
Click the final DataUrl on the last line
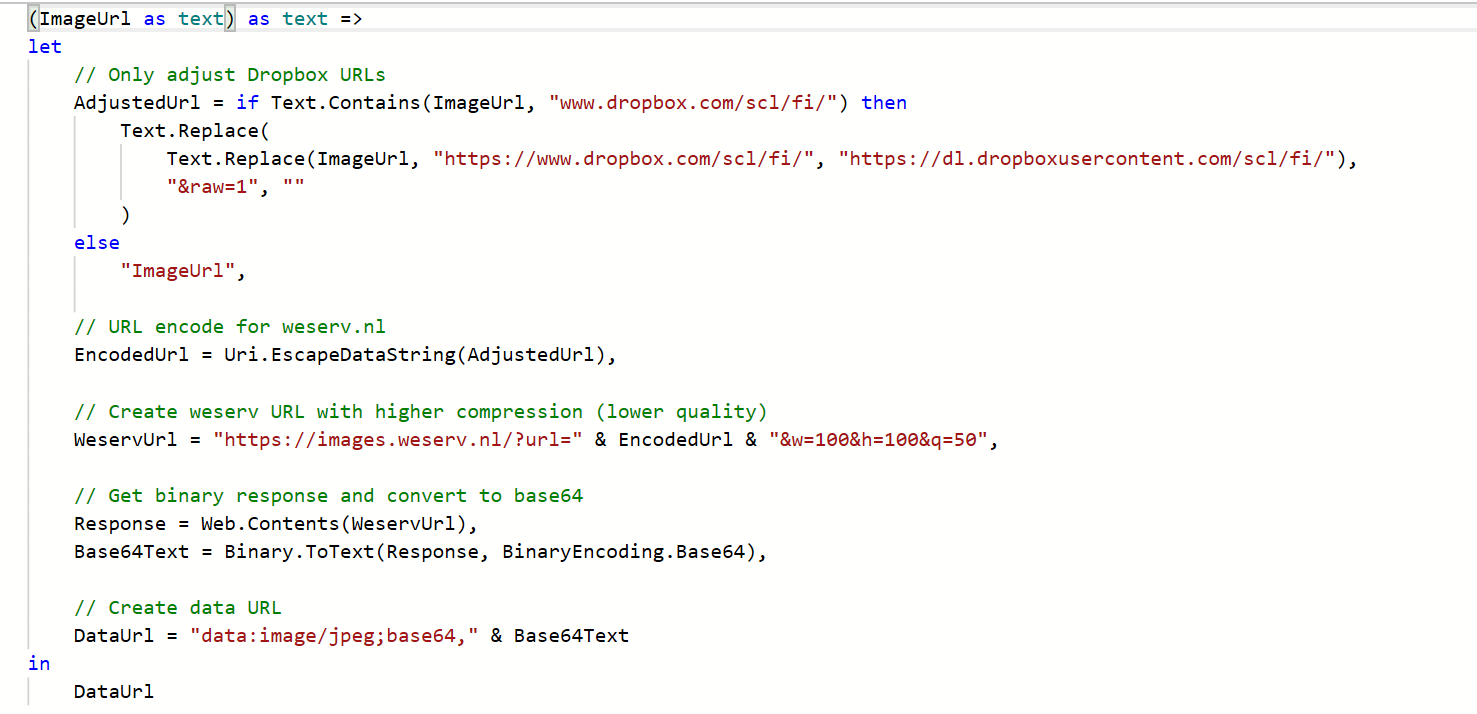click(114, 692)
